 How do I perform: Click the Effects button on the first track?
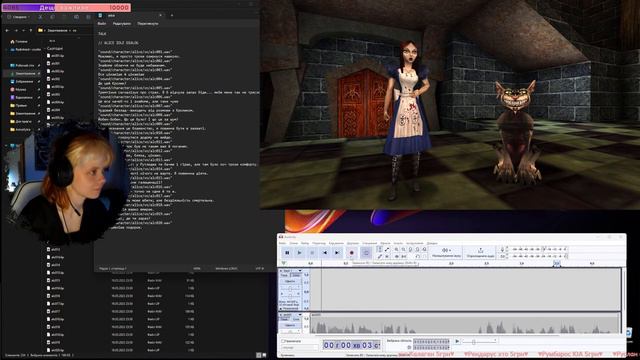pyautogui.click(x=290, y=281)
